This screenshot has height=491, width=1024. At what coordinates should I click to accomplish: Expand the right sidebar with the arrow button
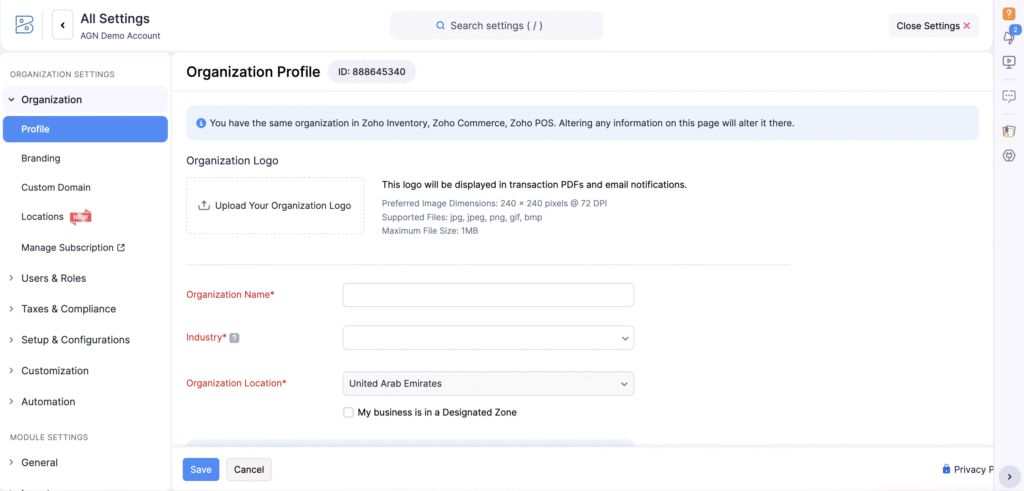pyautogui.click(x=1009, y=477)
